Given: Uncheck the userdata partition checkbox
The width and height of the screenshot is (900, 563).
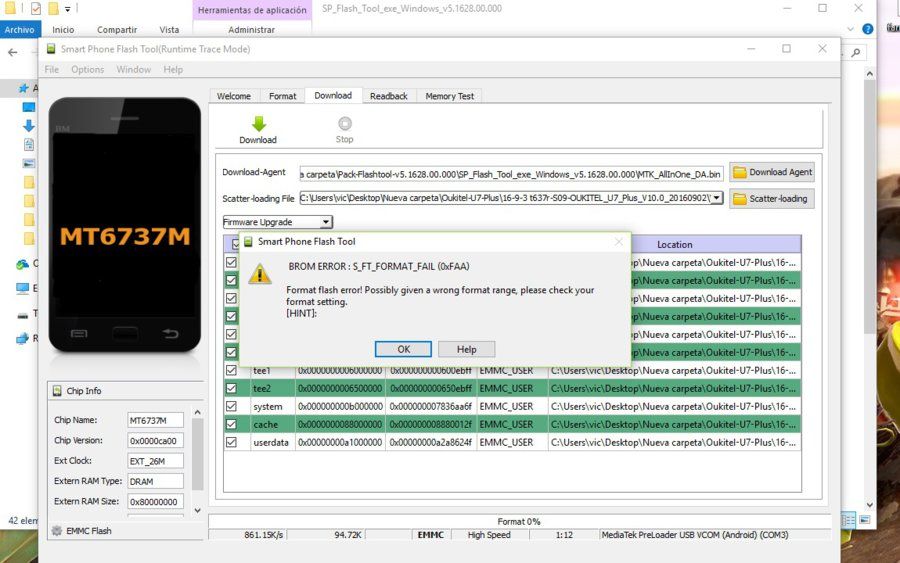Looking at the screenshot, I should point(231,442).
